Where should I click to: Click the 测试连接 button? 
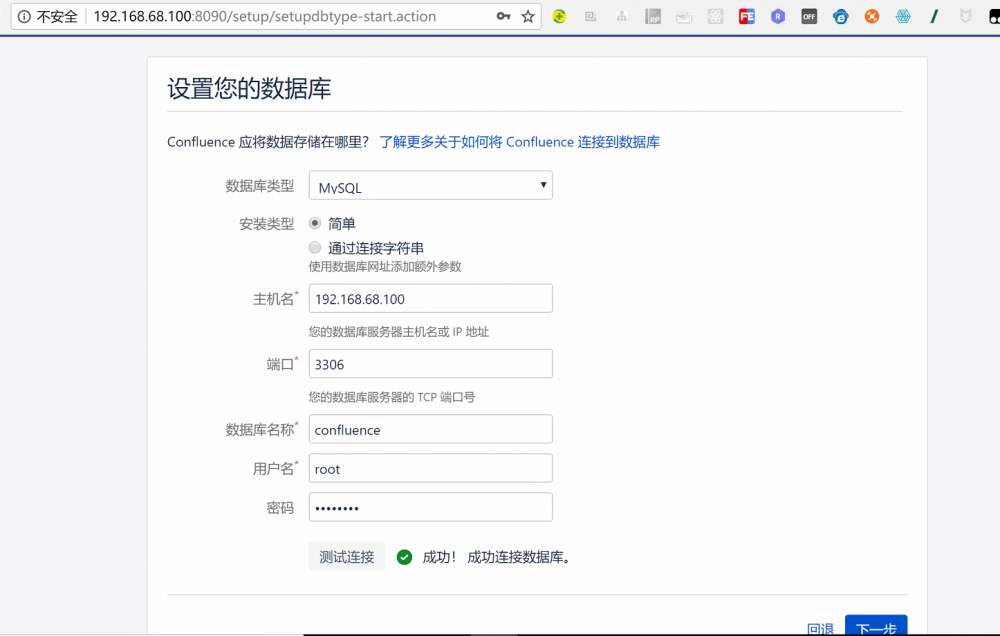pyautogui.click(x=347, y=557)
